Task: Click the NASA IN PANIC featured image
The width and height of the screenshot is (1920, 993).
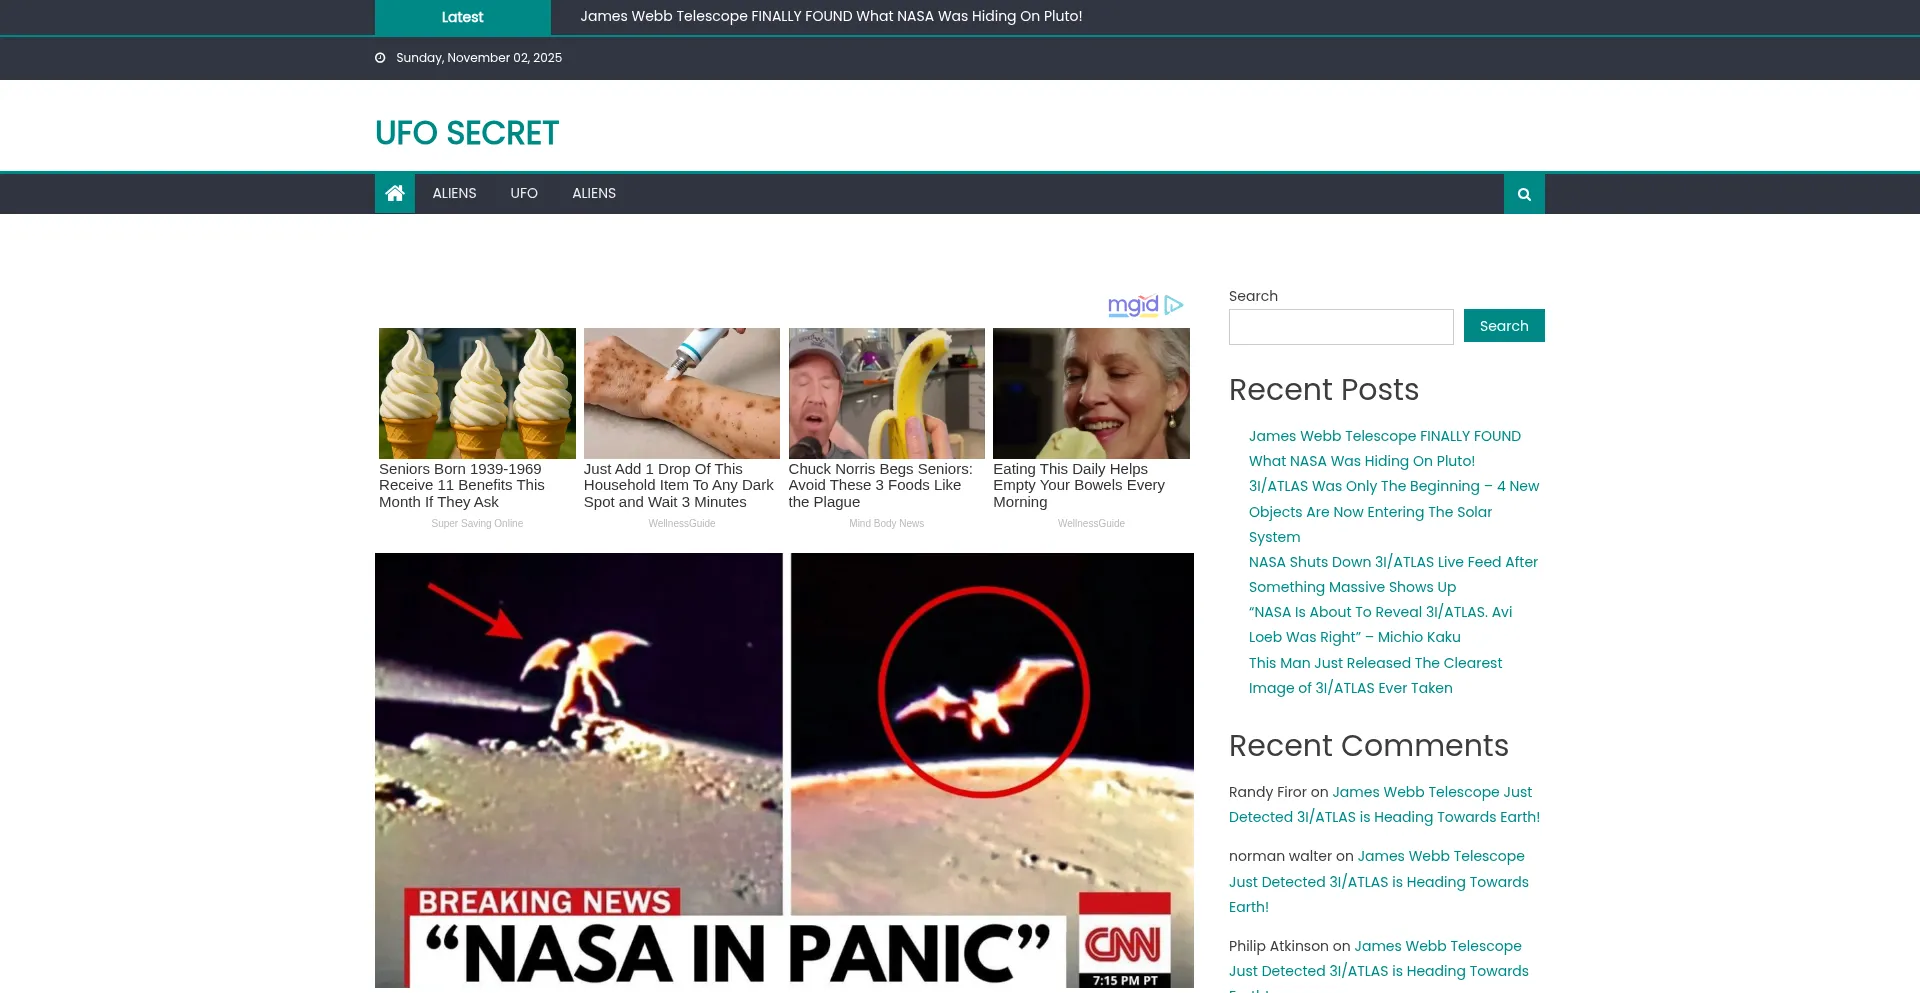Action: coord(784,770)
